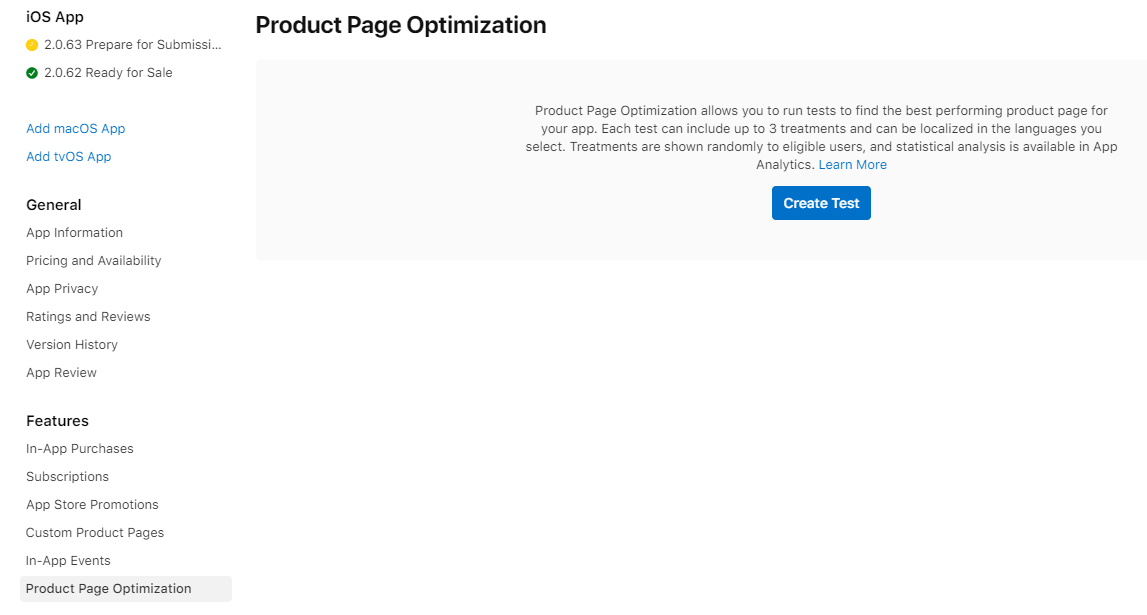
Task: Open App Information in the sidebar
Action: (74, 232)
